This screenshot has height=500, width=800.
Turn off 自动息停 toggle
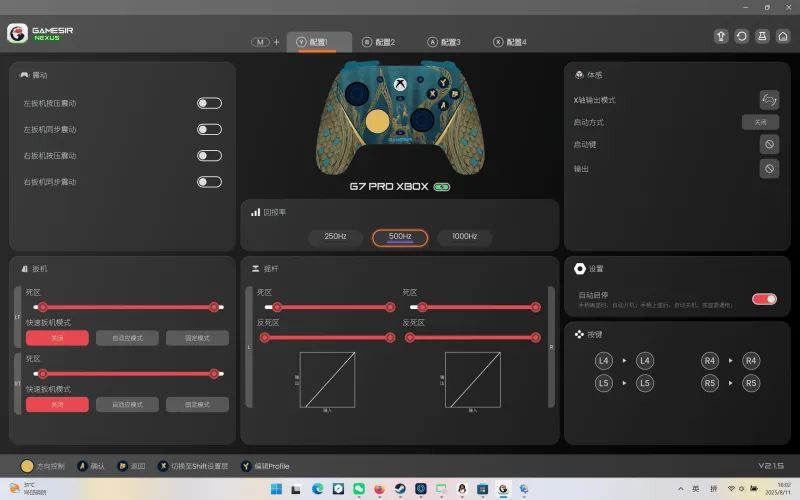(x=764, y=299)
